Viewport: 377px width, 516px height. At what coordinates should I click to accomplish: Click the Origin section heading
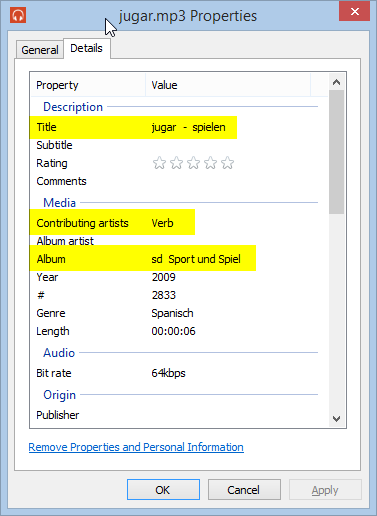pyautogui.click(x=59, y=395)
